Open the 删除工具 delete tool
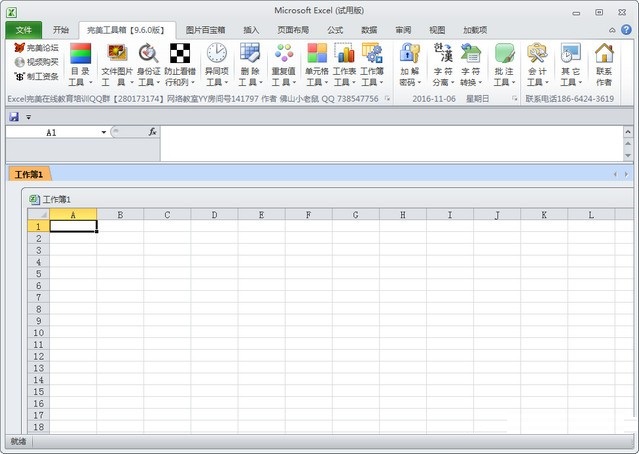 tap(250, 65)
